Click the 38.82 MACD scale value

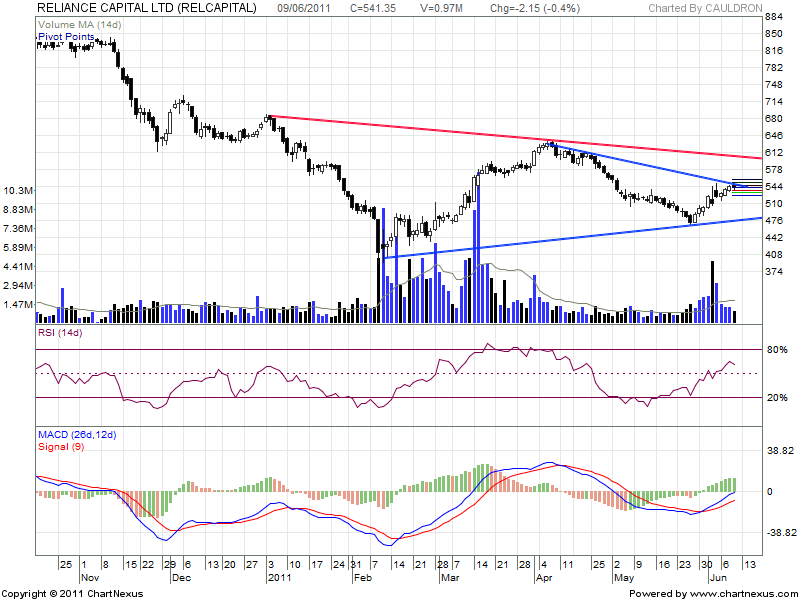pyautogui.click(x=778, y=452)
